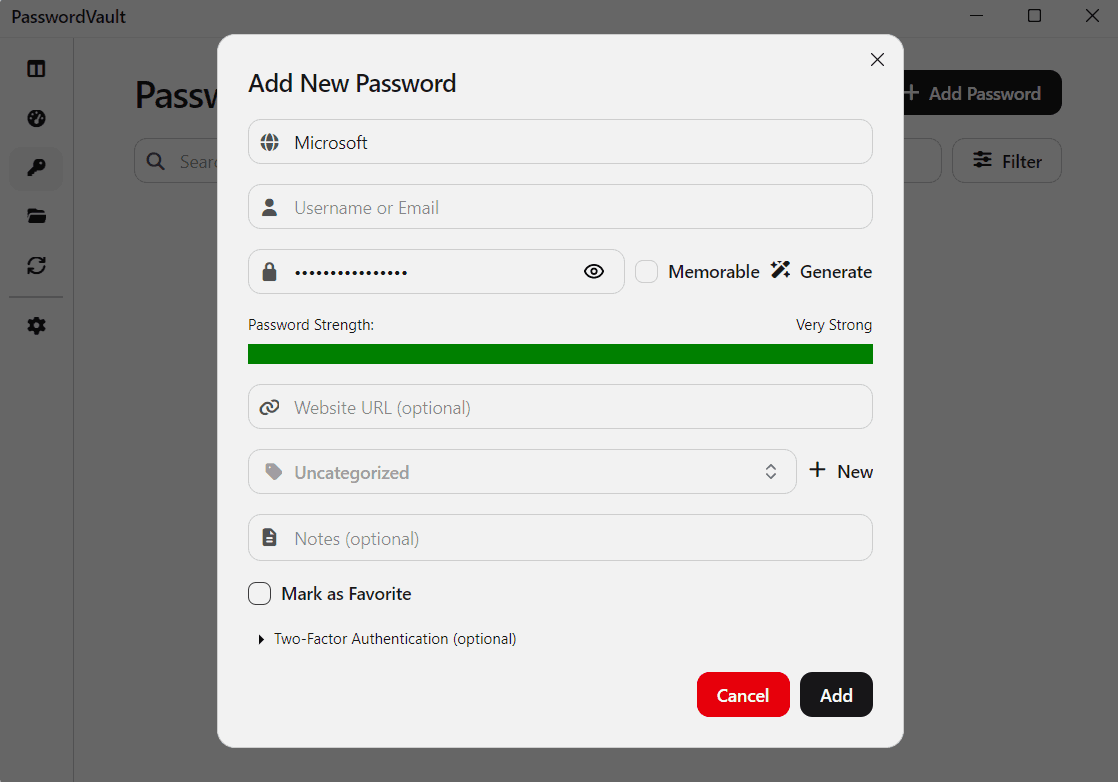Select the key passwords icon in sidebar
This screenshot has height=782, width=1118.
click(x=36, y=168)
